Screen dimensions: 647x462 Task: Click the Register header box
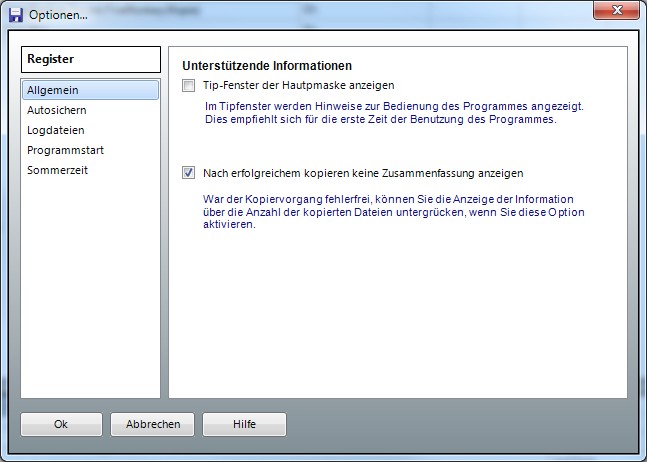point(90,60)
